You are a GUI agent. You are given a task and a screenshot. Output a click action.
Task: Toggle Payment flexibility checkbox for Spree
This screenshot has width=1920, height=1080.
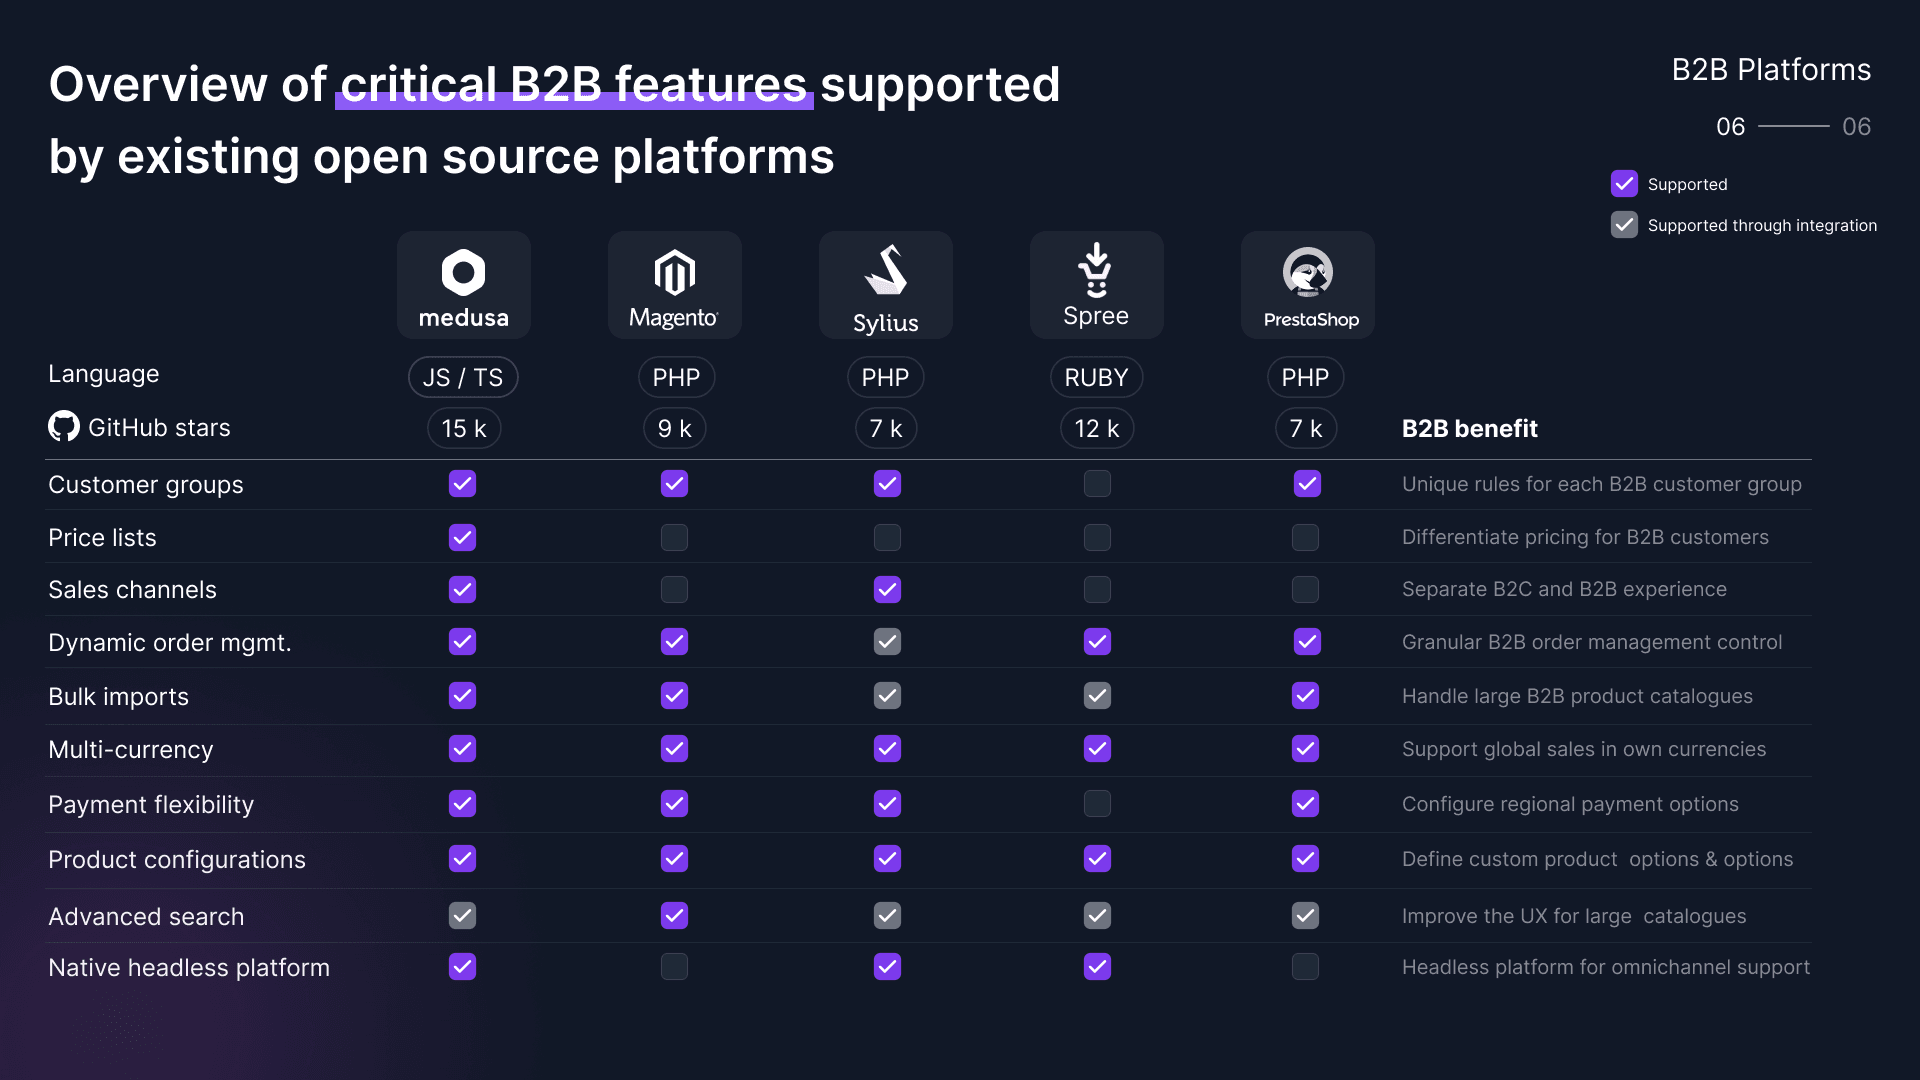1097,804
